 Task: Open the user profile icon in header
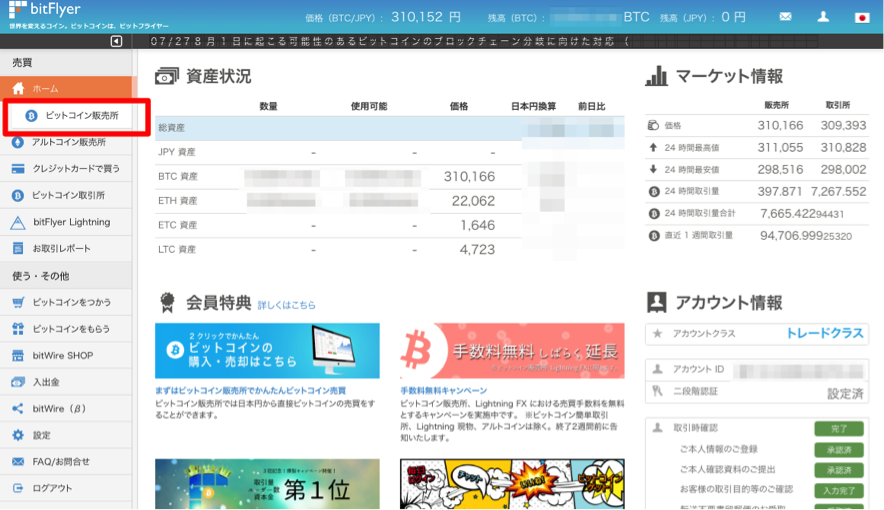pyautogui.click(x=823, y=17)
